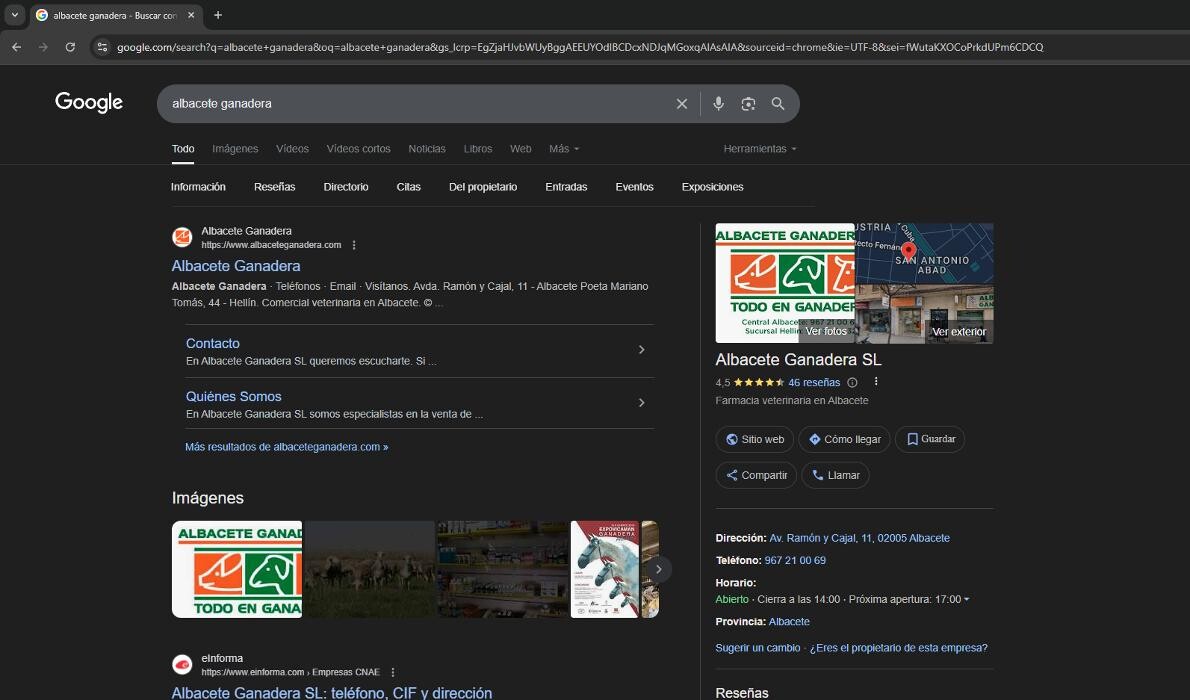Screen dimensions: 1190x700
Task: Reload the page with refresh icon
Action: [x=70, y=47]
